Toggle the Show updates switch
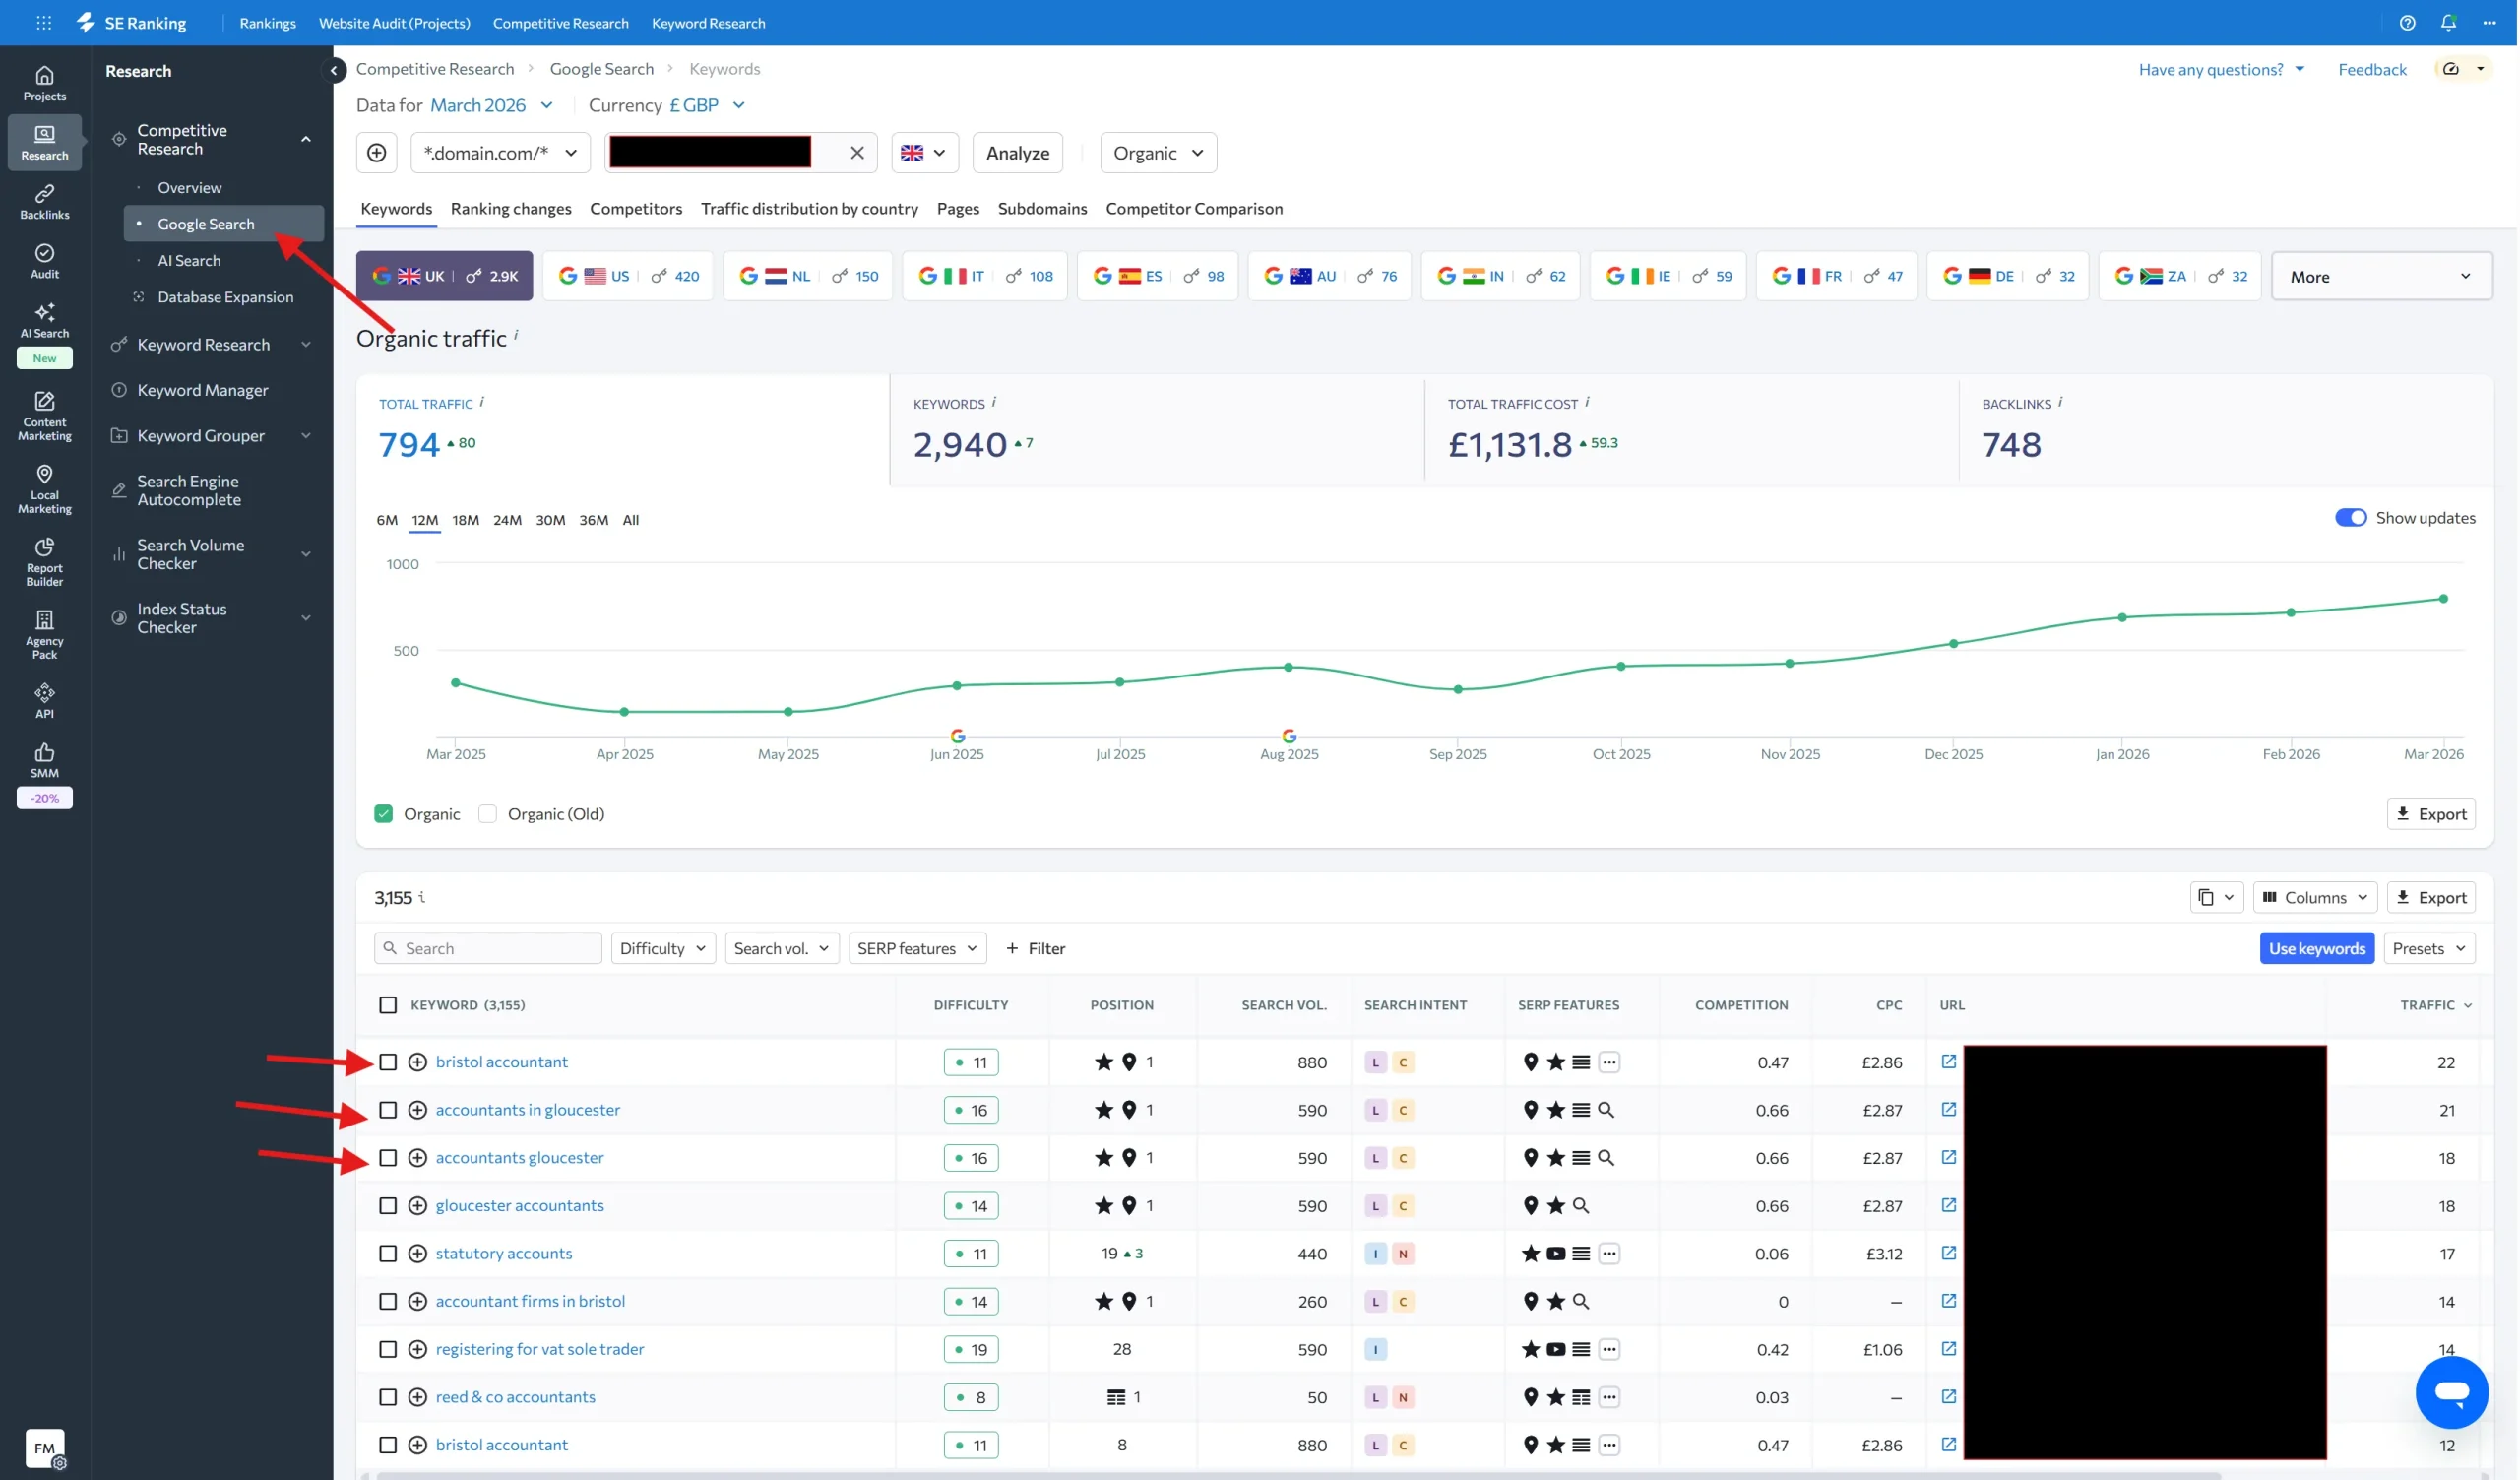 pos(2350,518)
